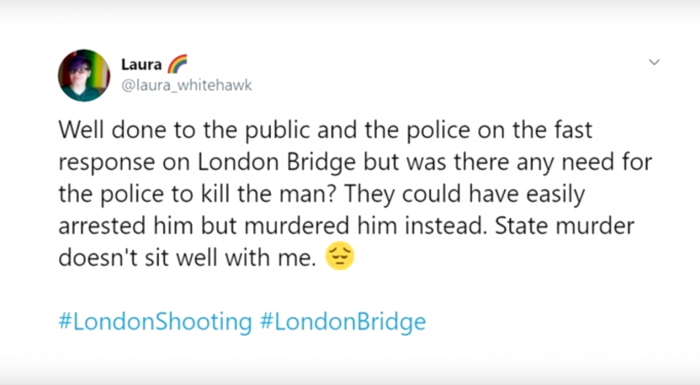
Task: Click the tweet line starting "the police to kill"
Action: 321,194
